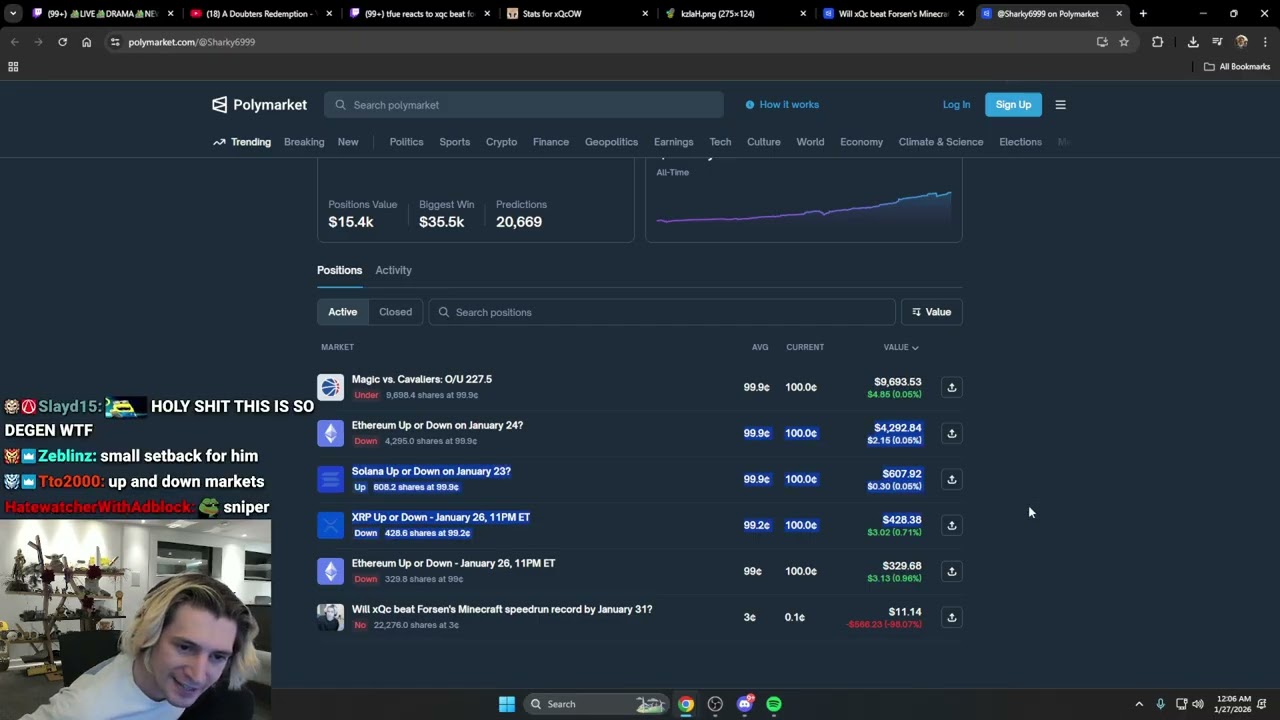Open the apps grid in bookmarks bar

pyautogui.click(x=13, y=67)
